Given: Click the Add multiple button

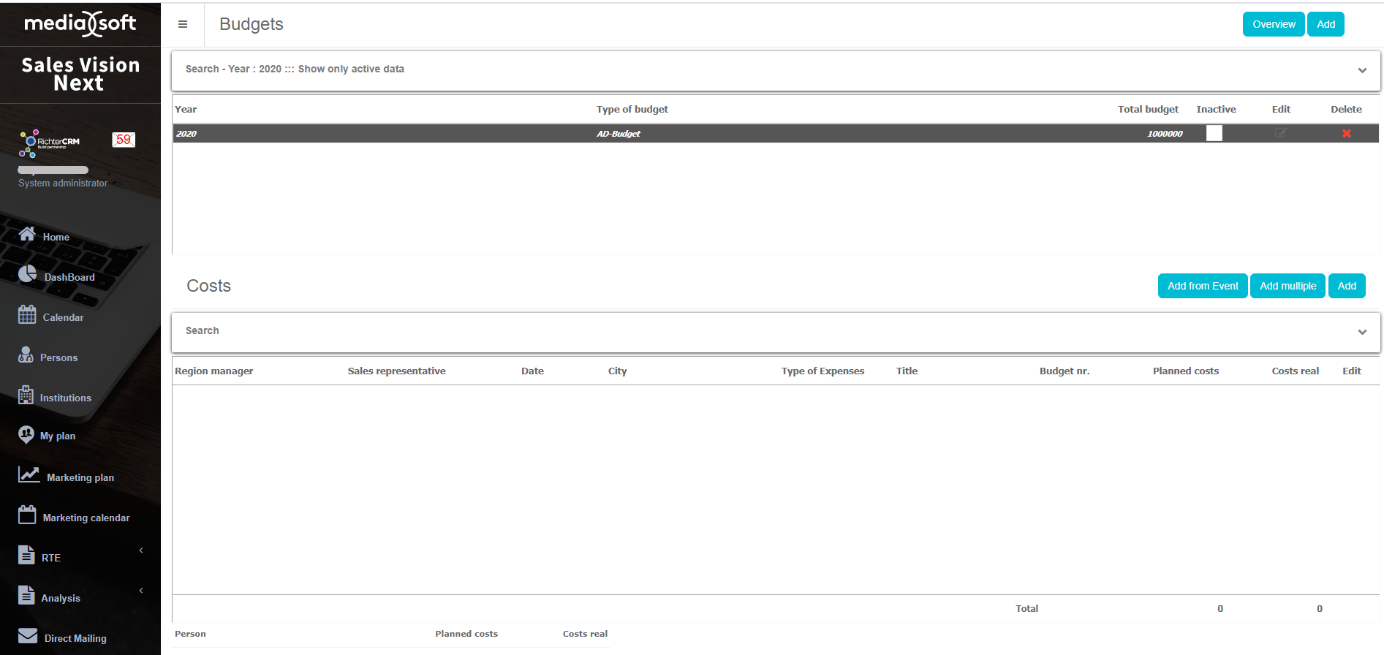Looking at the screenshot, I should [1287, 286].
